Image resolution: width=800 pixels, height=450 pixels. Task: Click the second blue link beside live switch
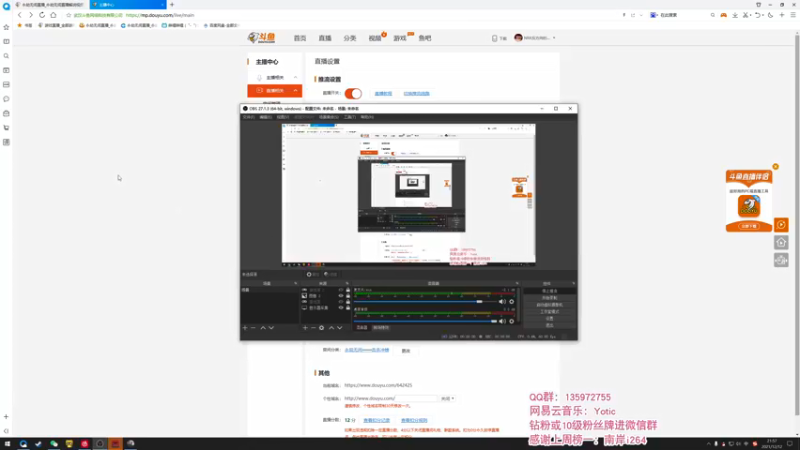416,93
